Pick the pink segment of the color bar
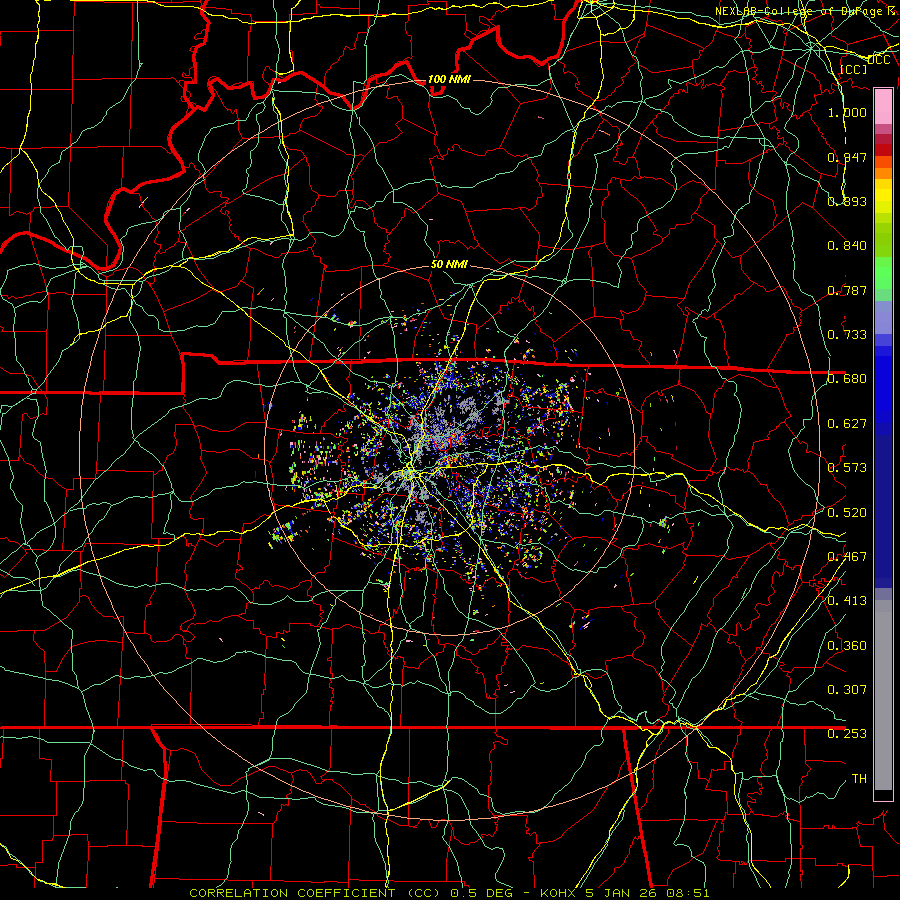Image resolution: width=900 pixels, height=900 pixels. [x=883, y=107]
